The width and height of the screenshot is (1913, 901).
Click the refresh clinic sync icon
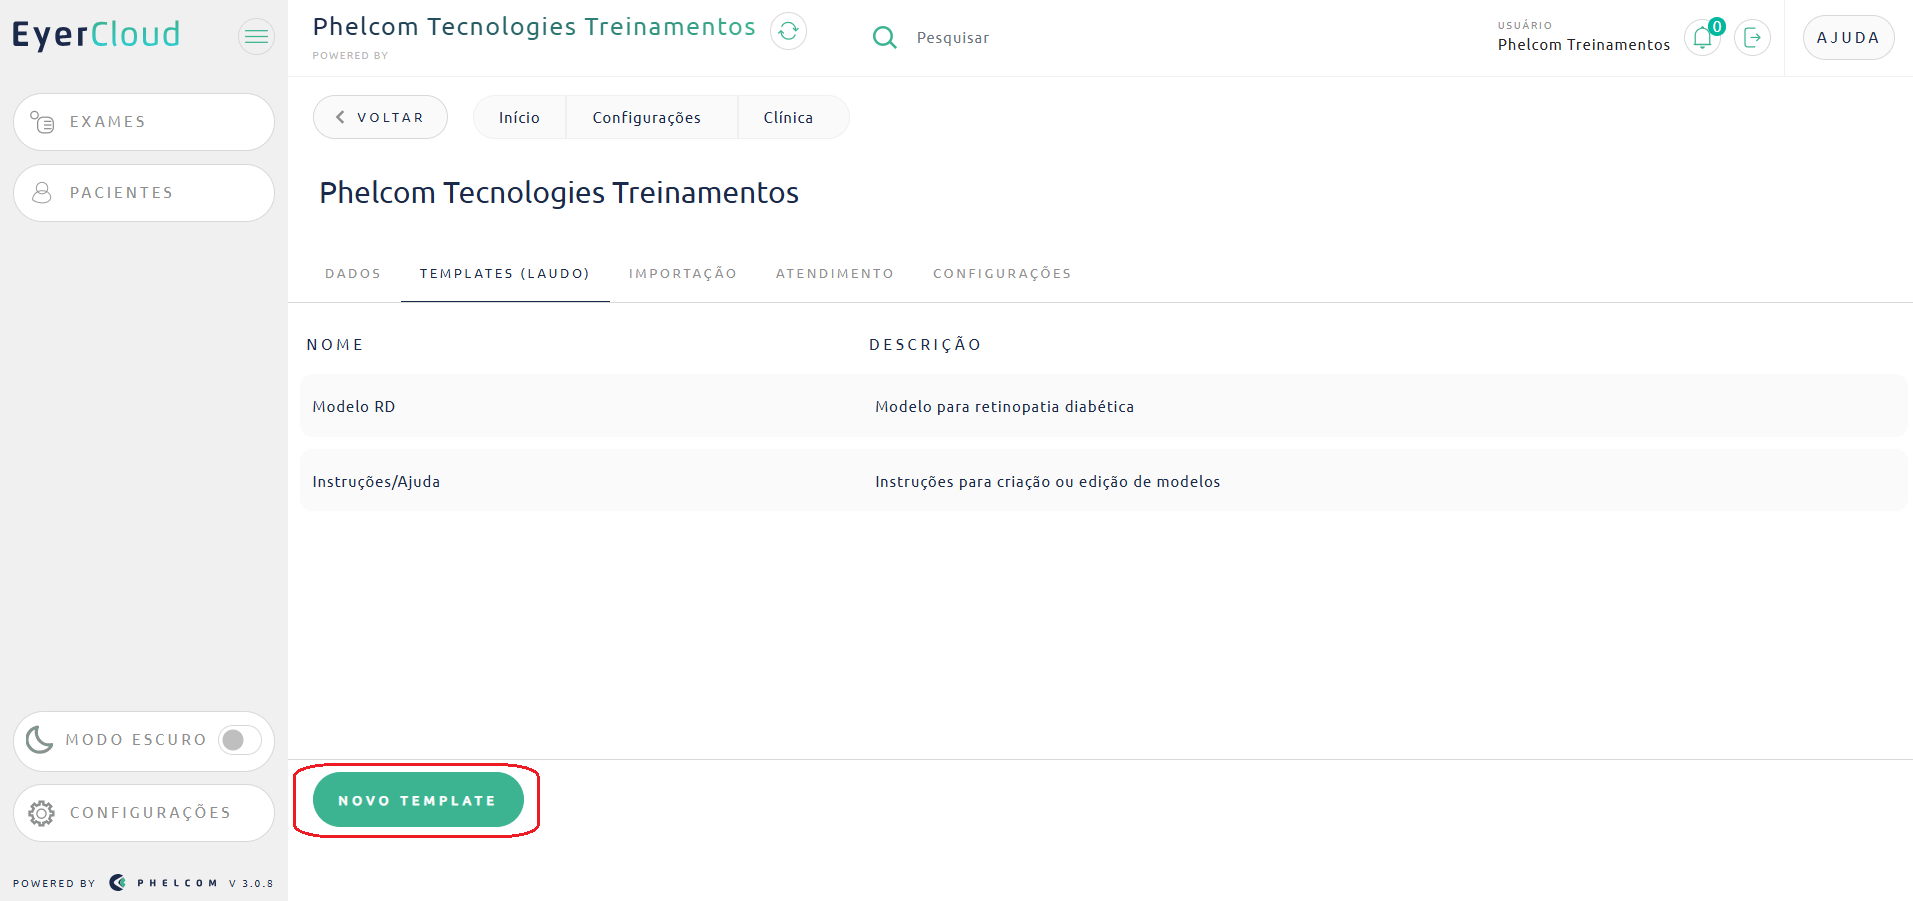click(788, 31)
